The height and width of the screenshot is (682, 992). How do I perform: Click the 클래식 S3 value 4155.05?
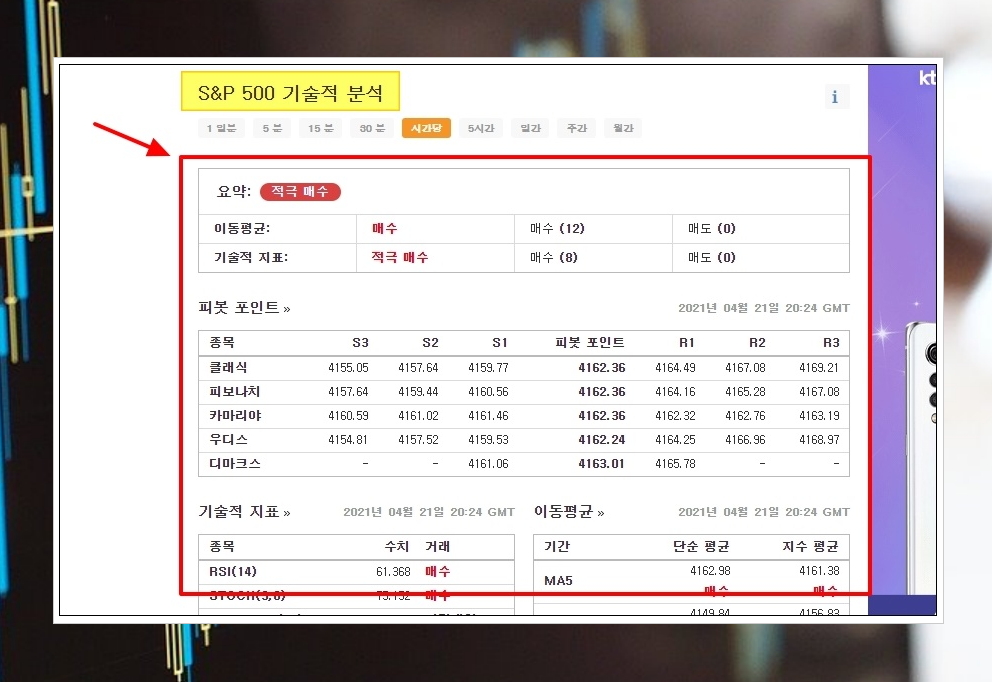(348, 368)
